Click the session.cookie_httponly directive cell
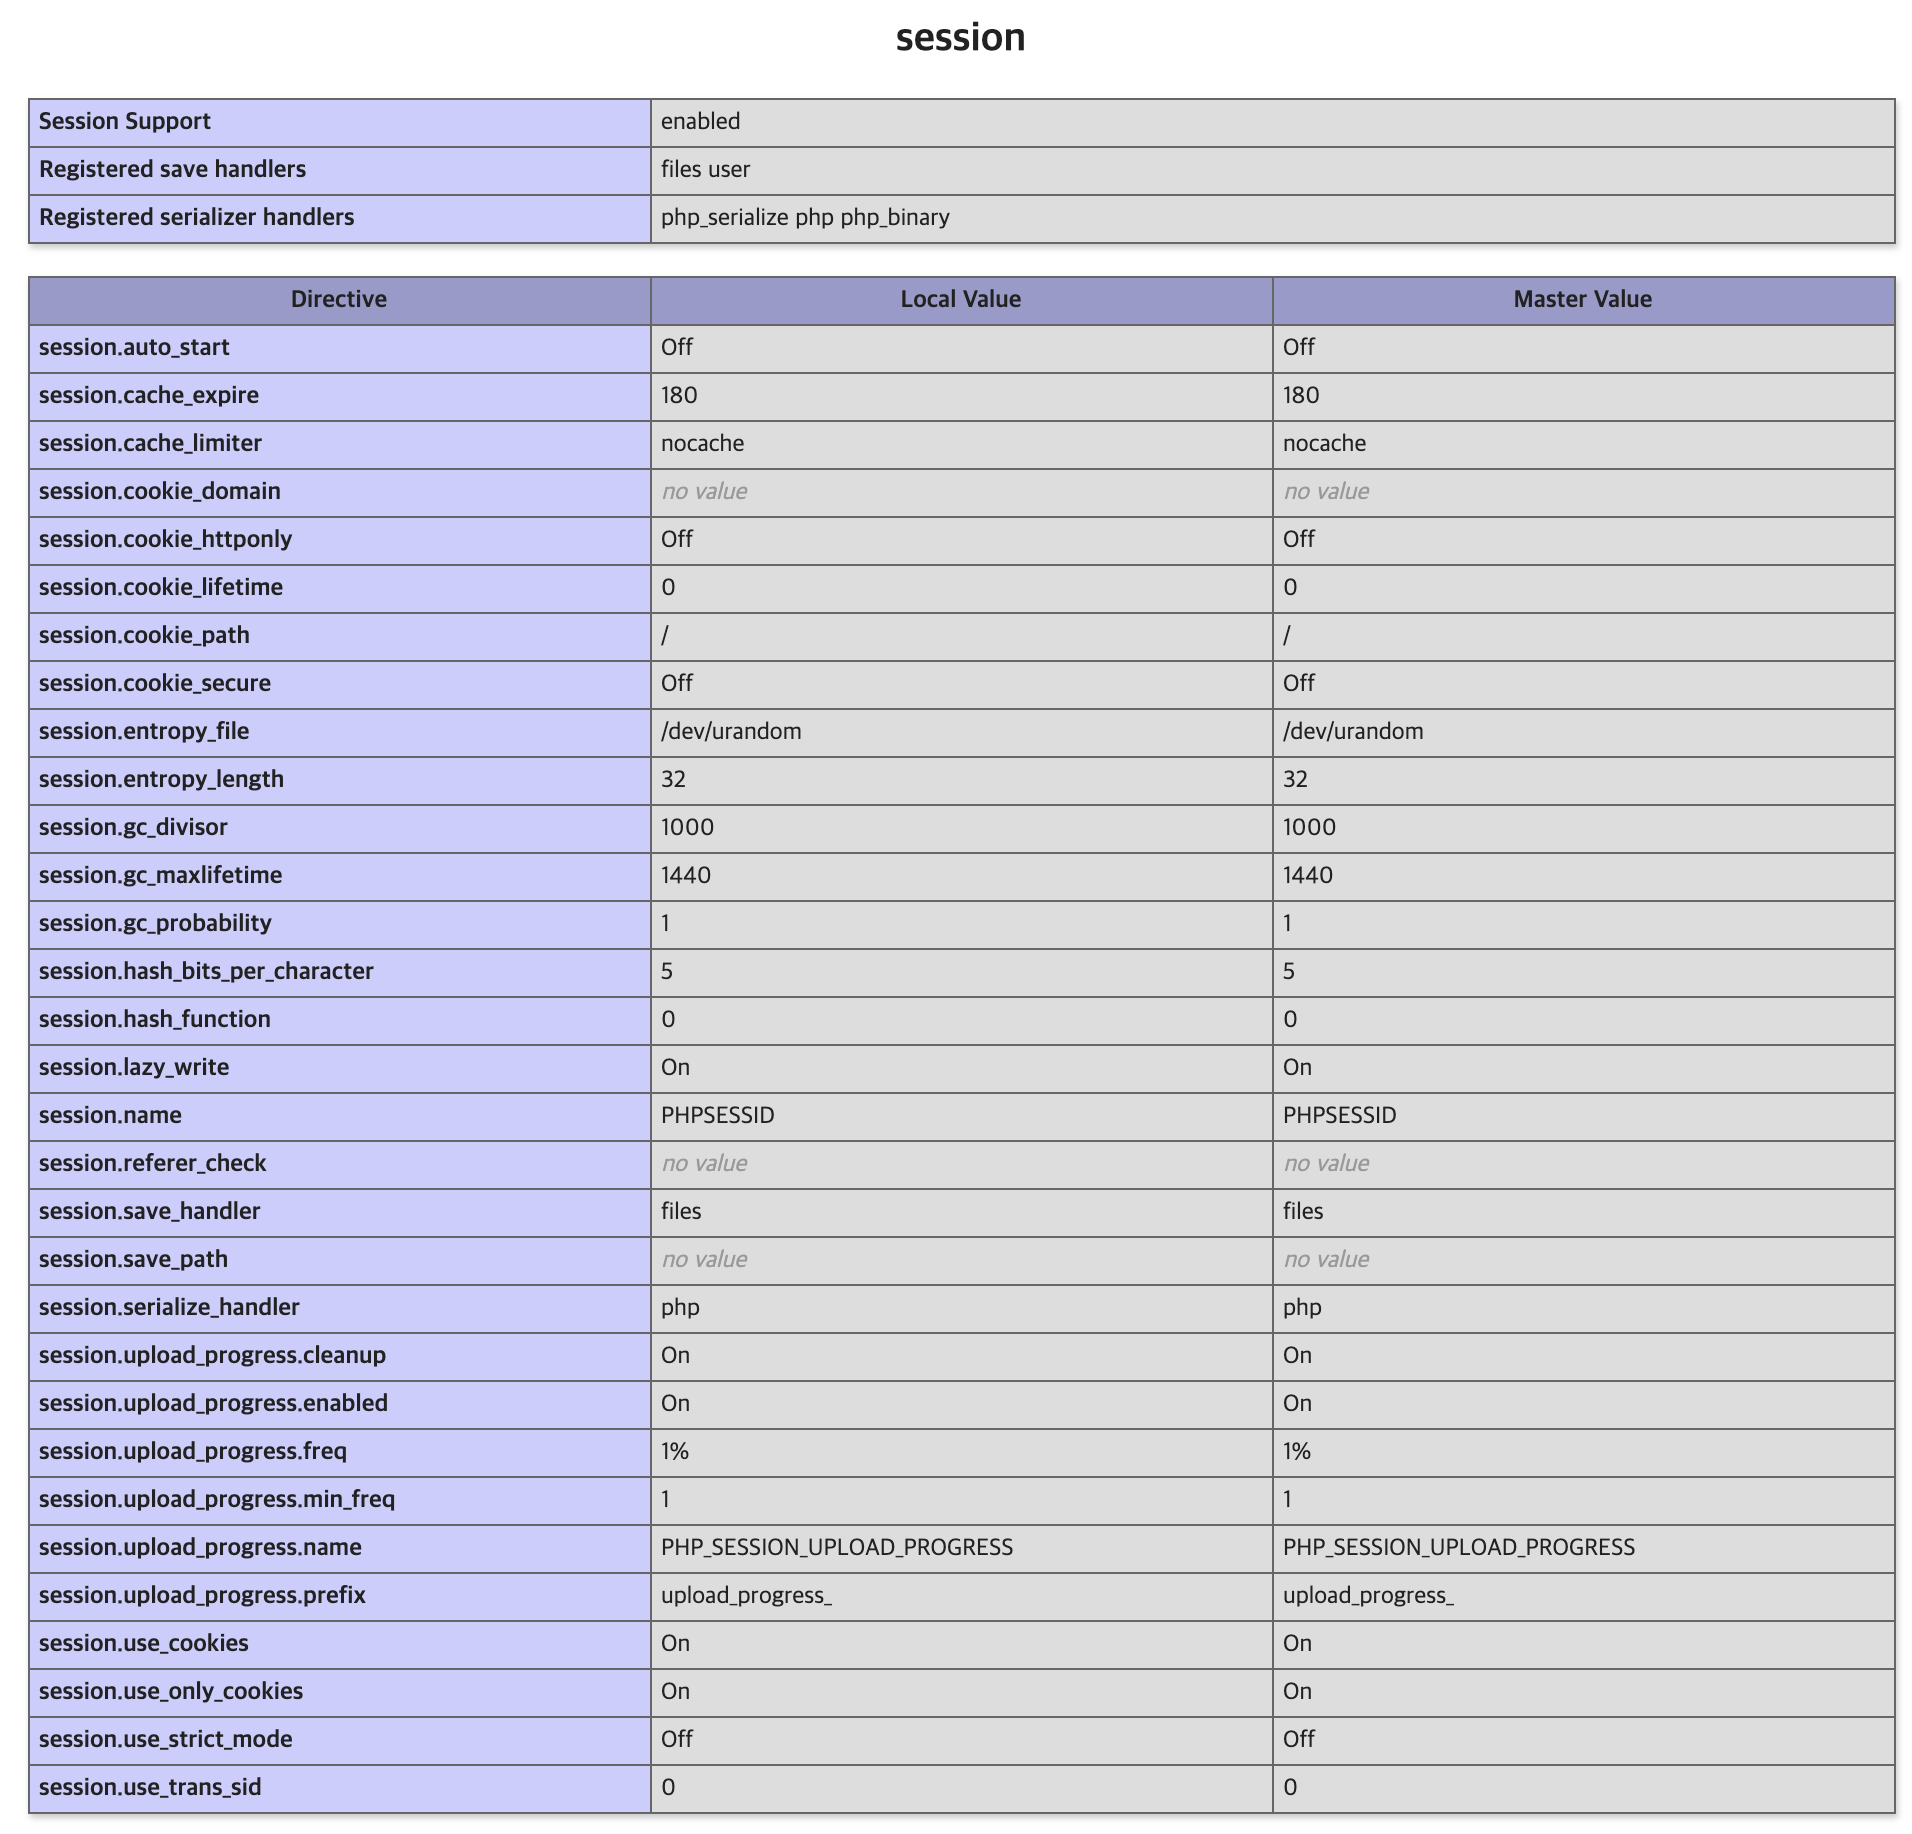The width and height of the screenshot is (1912, 1834). pyautogui.click(x=165, y=539)
